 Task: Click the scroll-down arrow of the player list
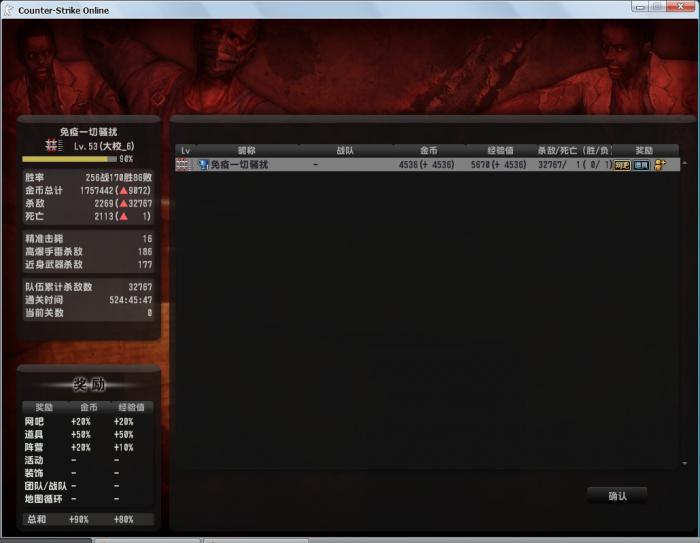tap(684, 464)
